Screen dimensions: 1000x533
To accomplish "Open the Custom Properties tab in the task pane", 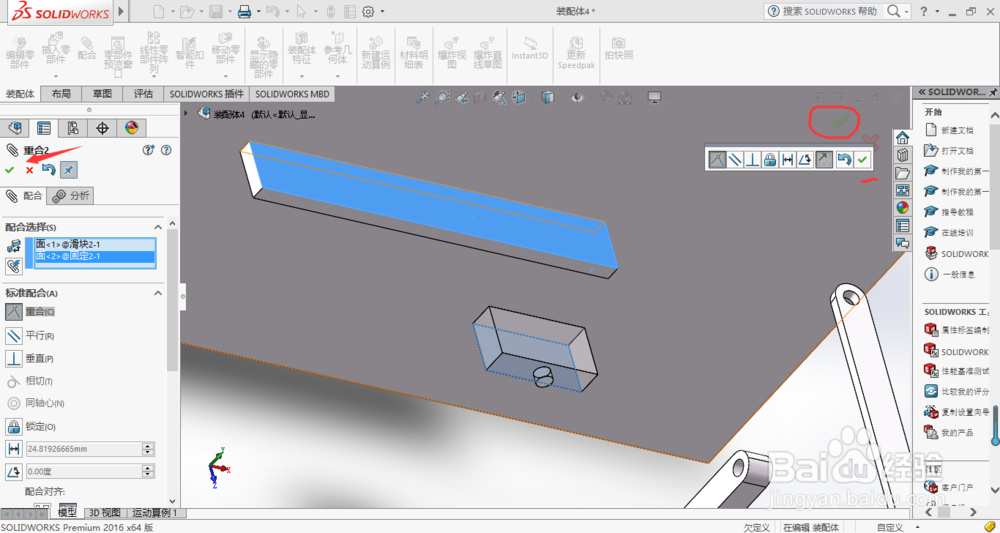I will pyautogui.click(x=902, y=225).
